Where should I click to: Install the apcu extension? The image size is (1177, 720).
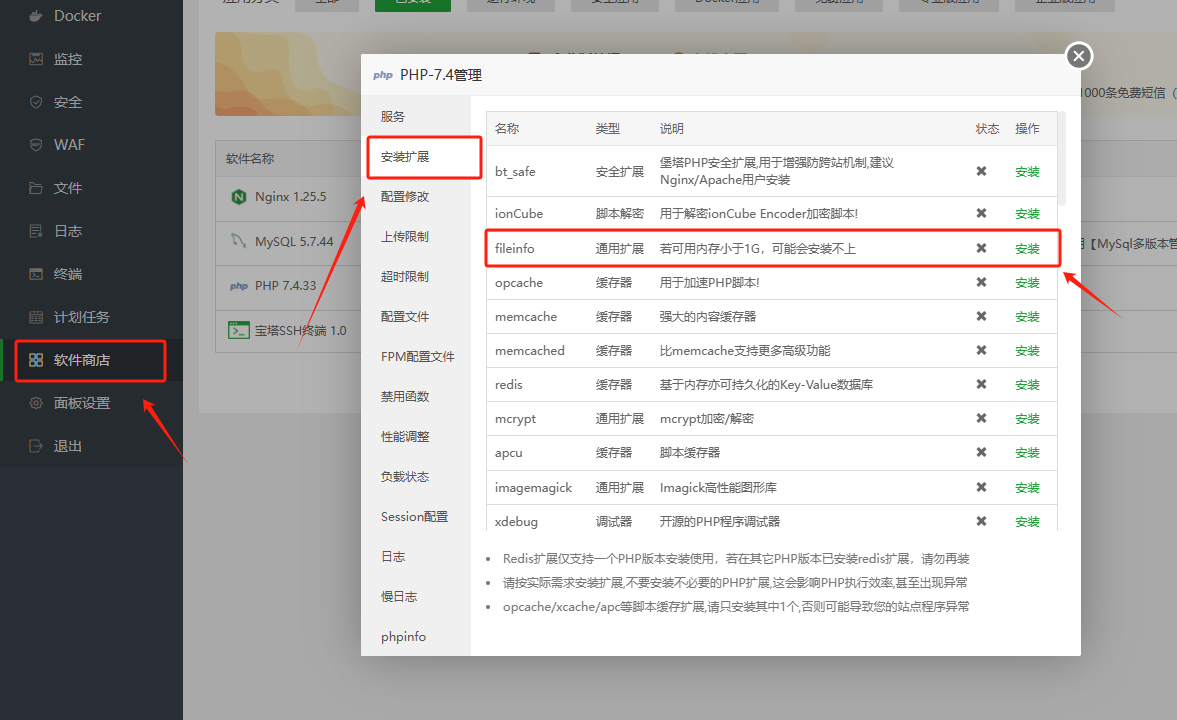tap(1027, 453)
